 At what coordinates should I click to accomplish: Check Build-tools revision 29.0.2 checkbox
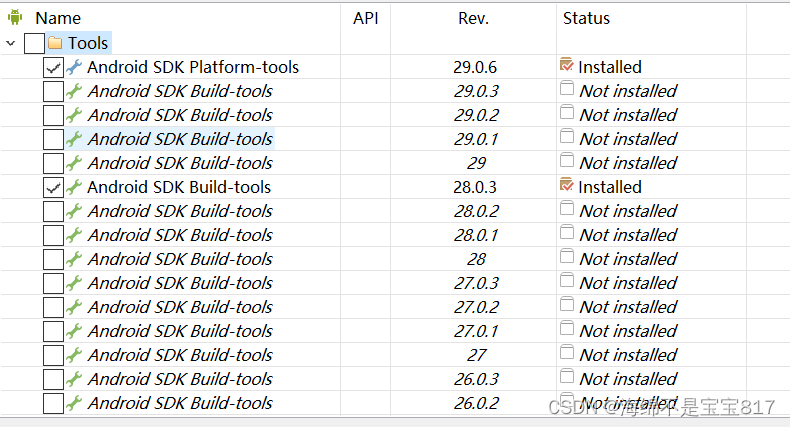coord(53,115)
